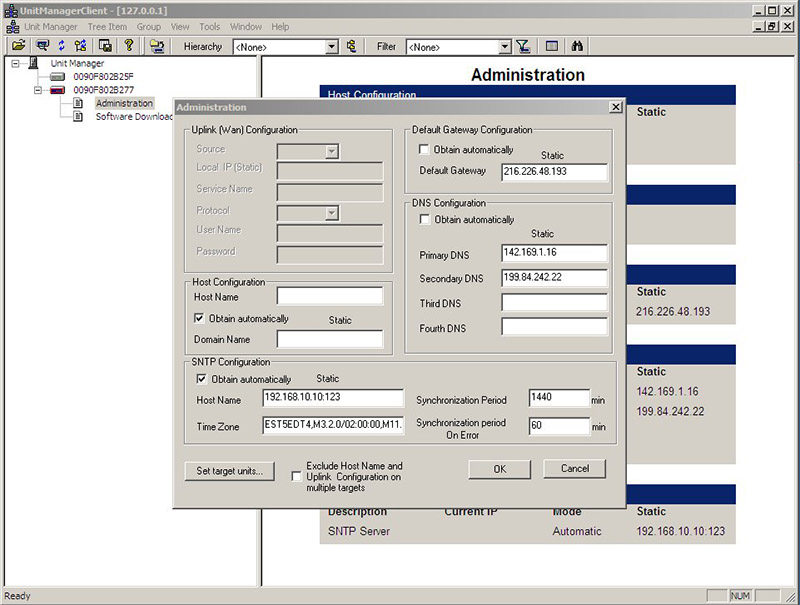Click the monitor connect toolbar icon
800x605 pixels.
(42, 46)
